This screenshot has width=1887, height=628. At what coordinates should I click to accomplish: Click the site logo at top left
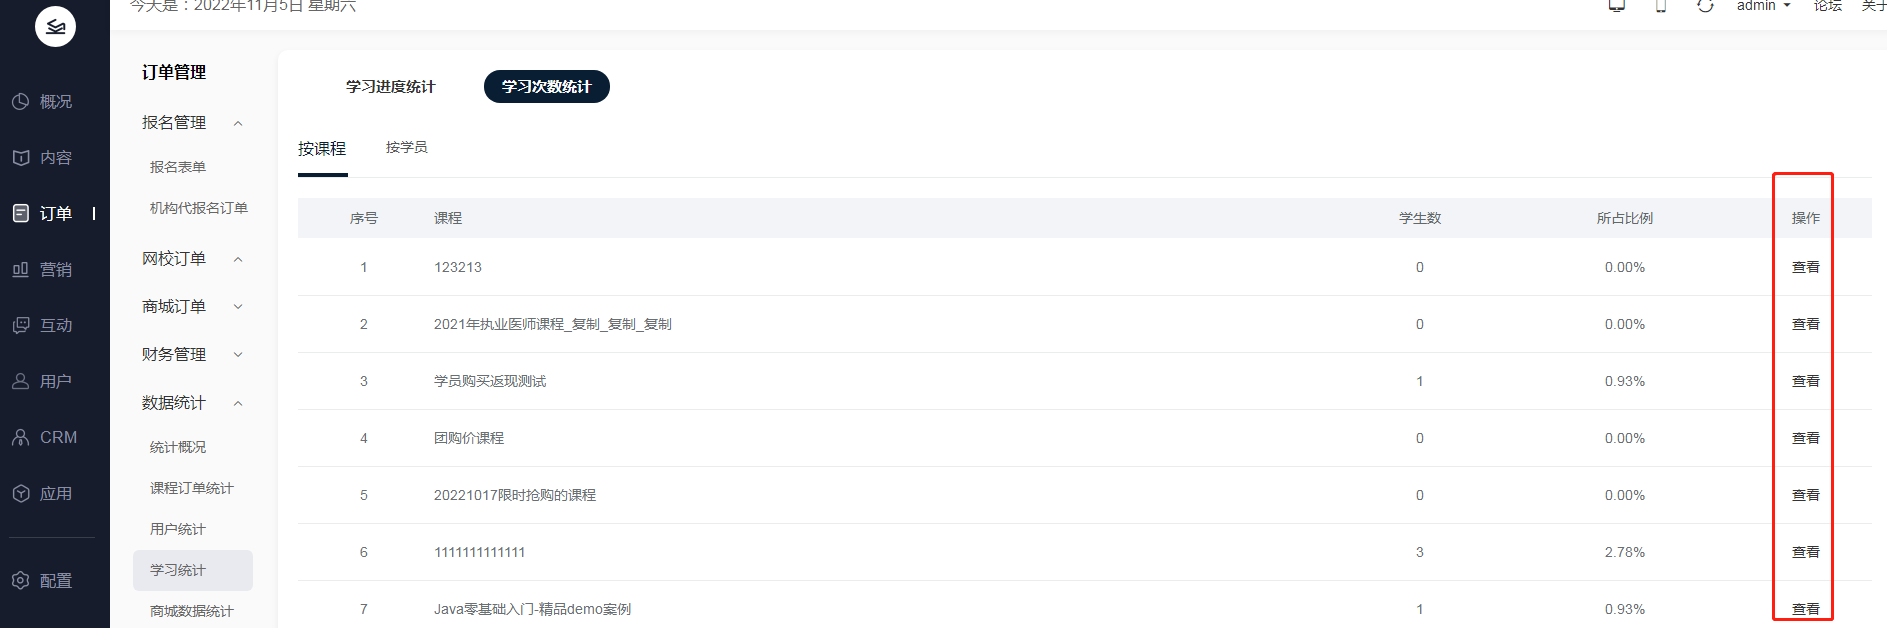55,26
